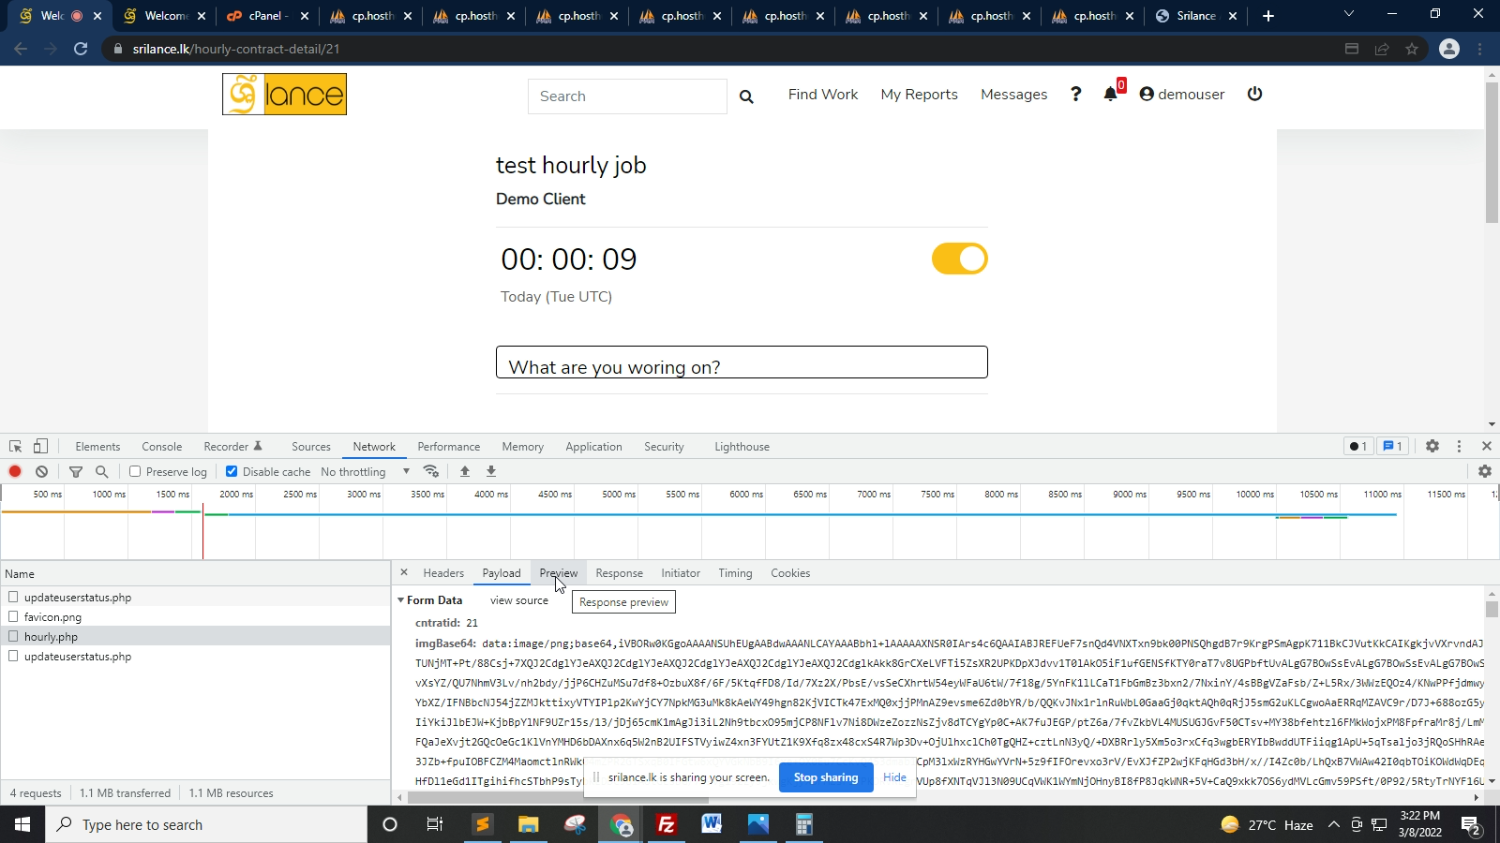
Task: Uncheck Disable cache checkbox
Action: [x=232, y=472]
